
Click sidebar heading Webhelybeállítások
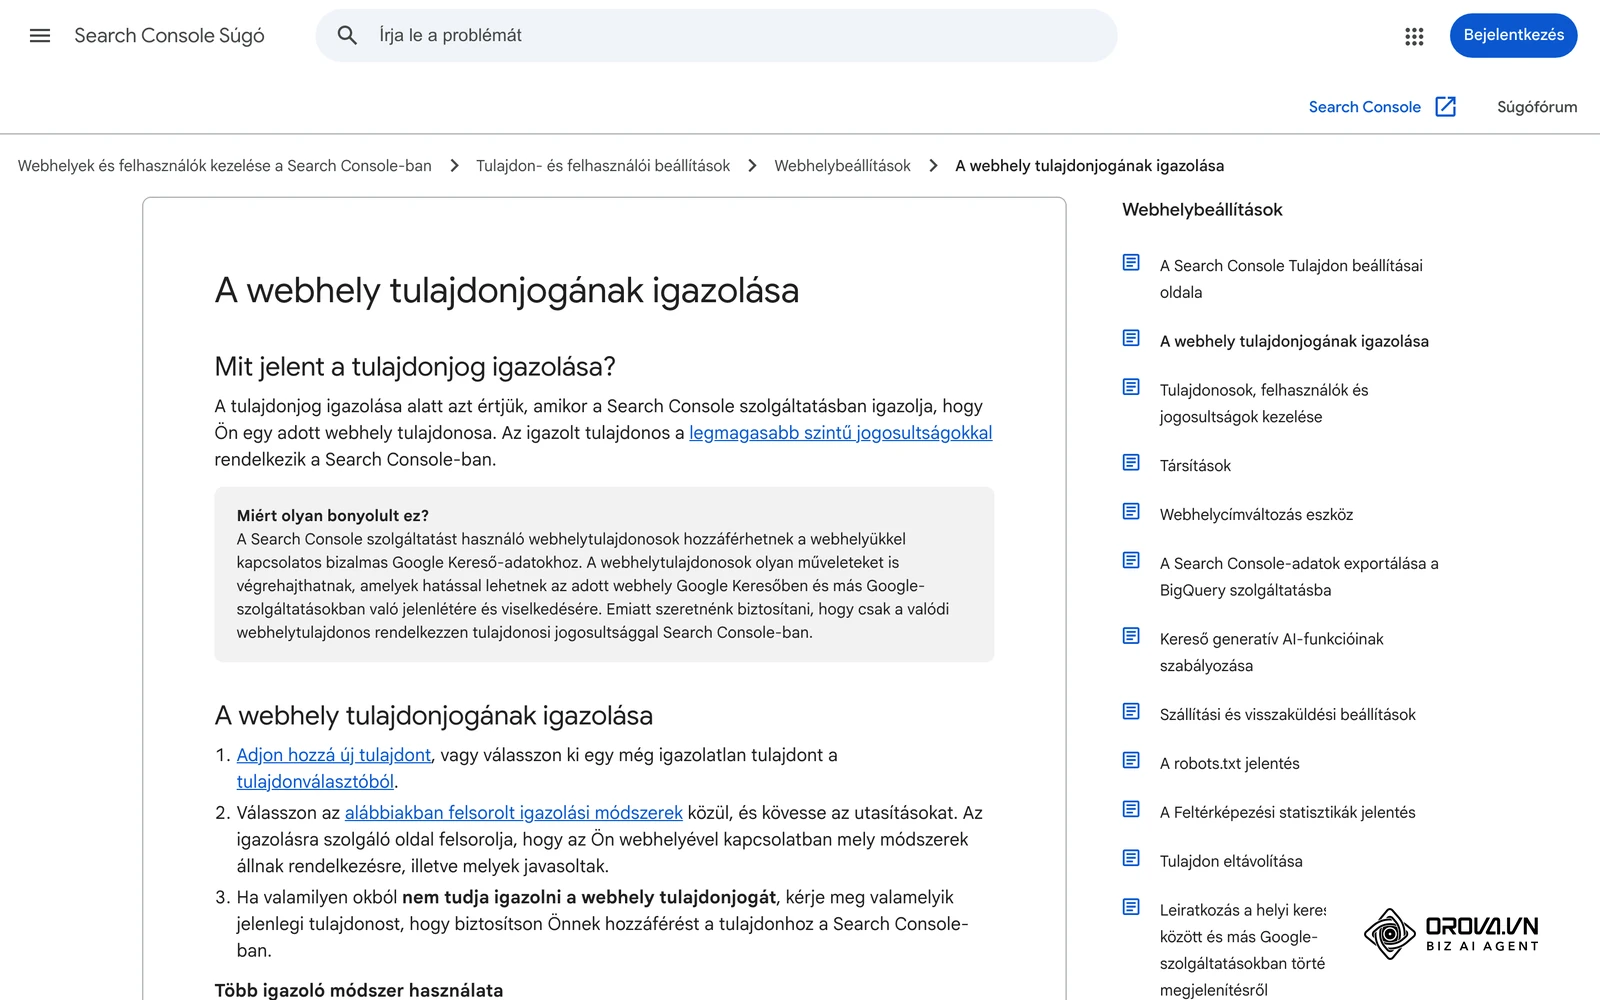point(1202,210)
